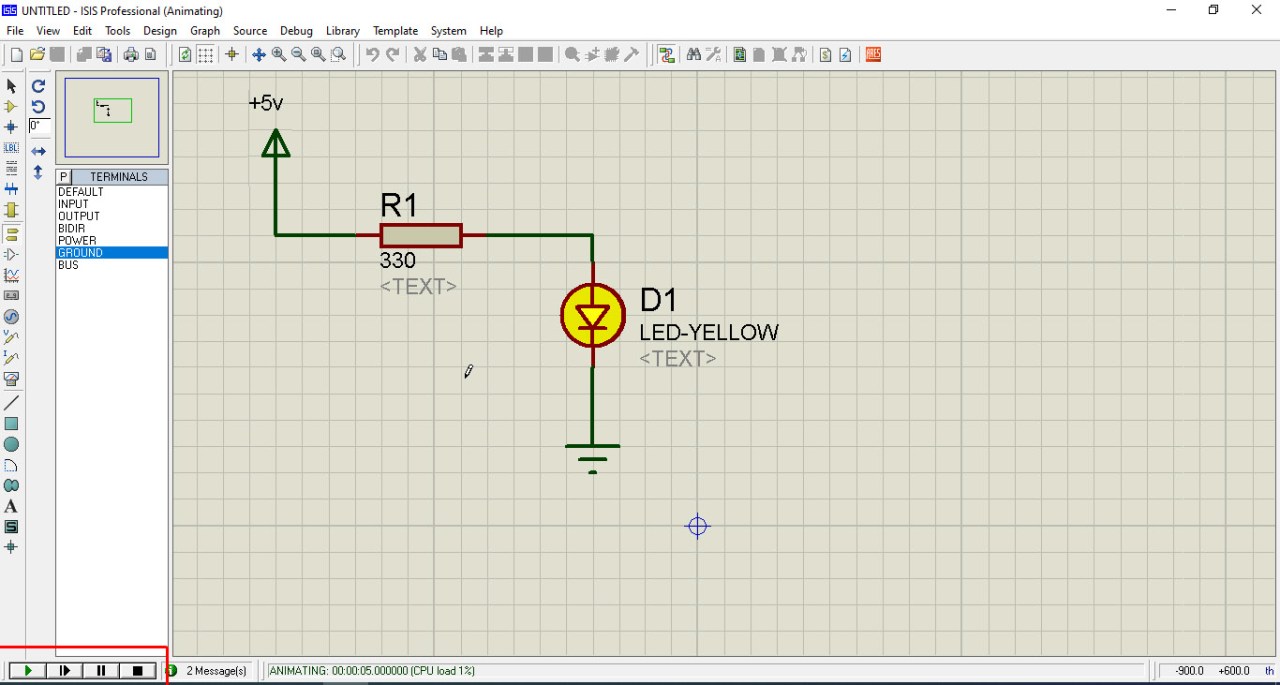Run the Electrical Rule Check
The width and height of the screenshot is (1280, 685).
tap(844, 54)
